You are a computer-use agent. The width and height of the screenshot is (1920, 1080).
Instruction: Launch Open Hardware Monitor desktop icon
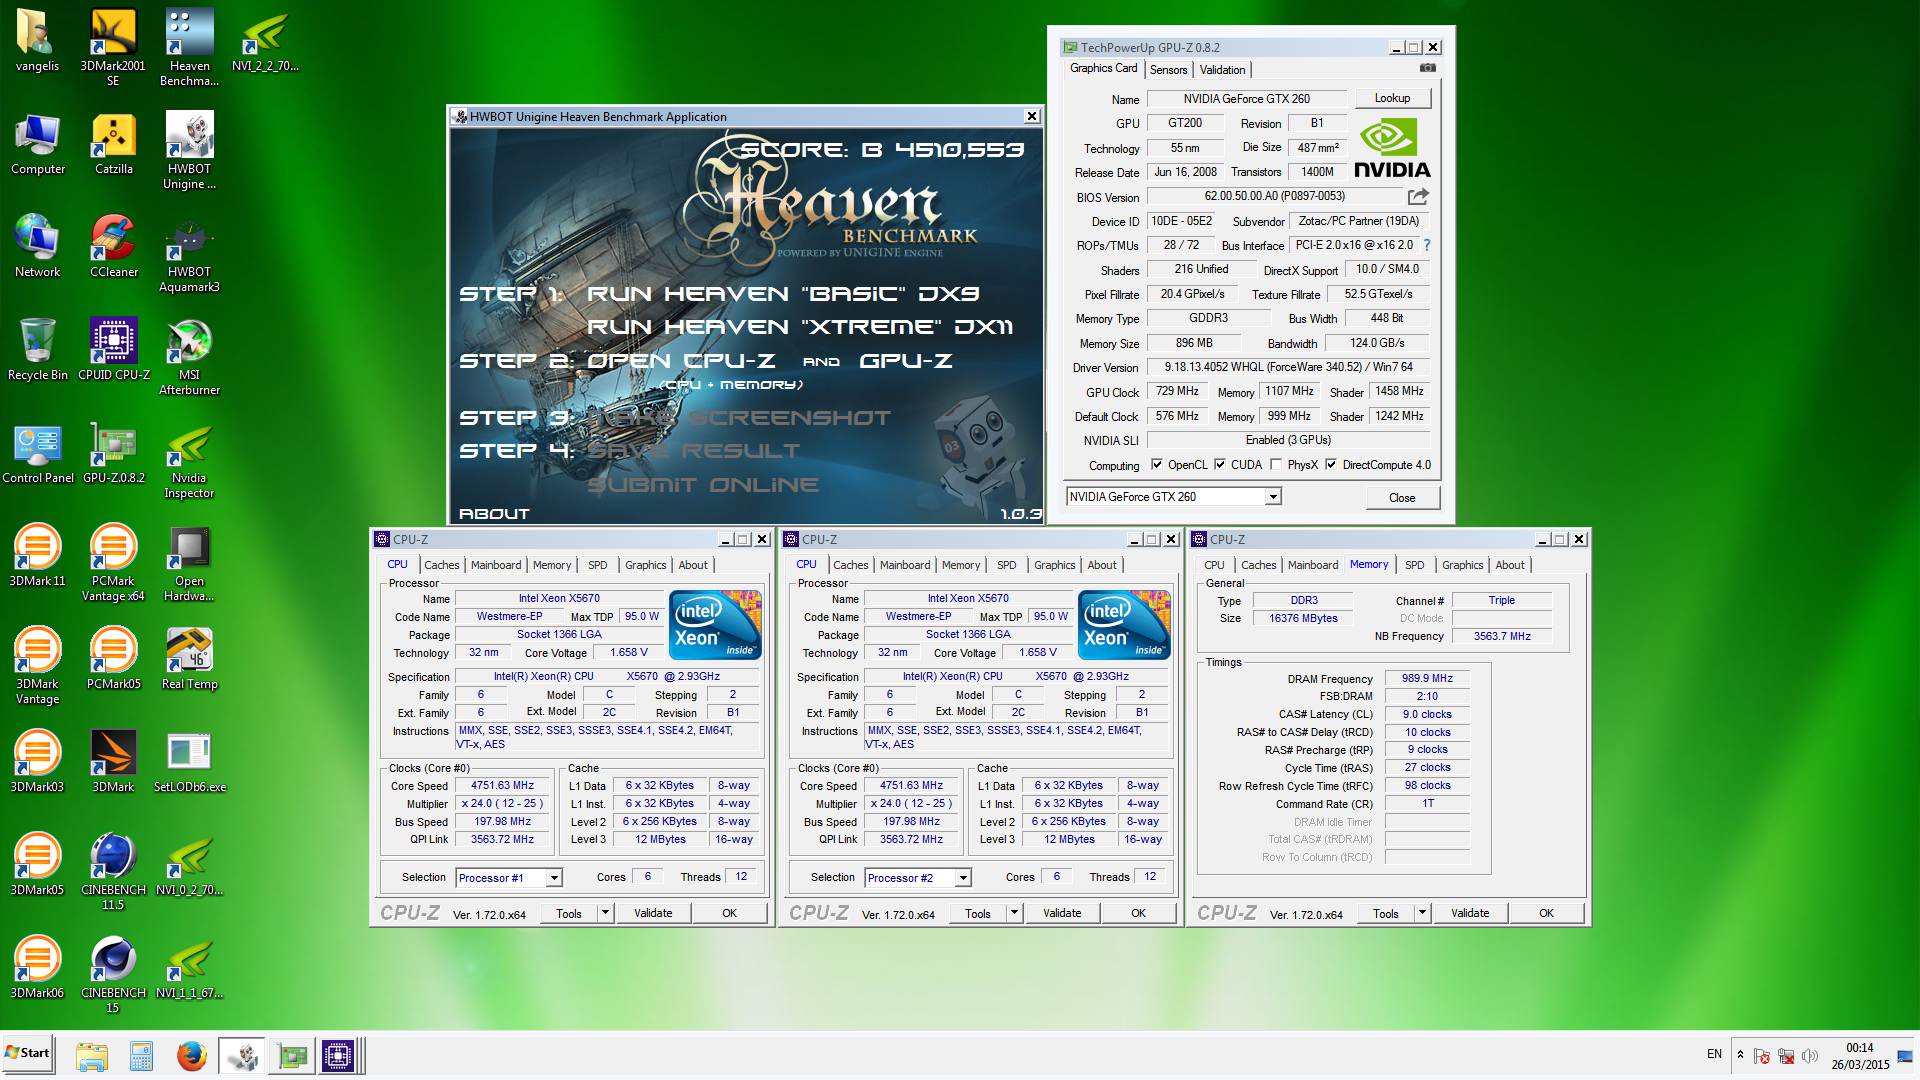point(189,563)
